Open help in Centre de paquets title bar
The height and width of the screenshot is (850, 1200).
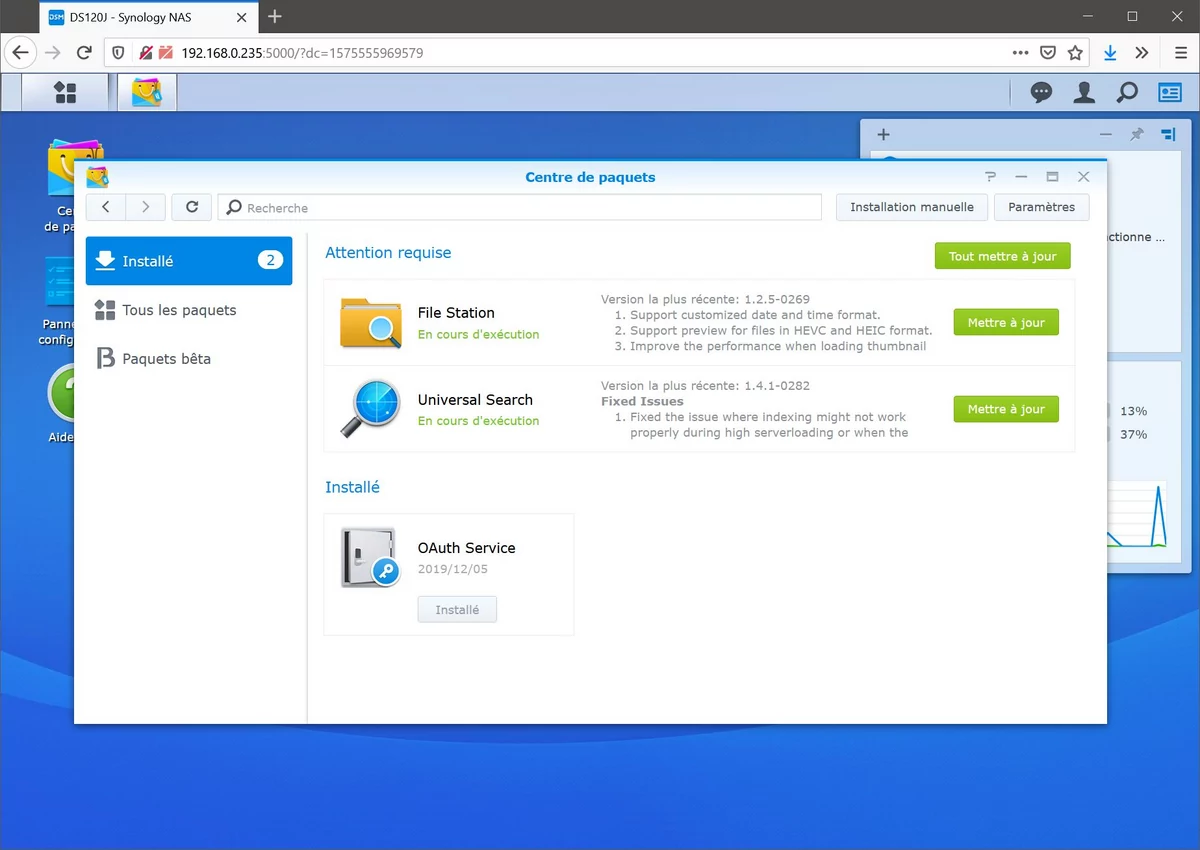click(x=991, y=176)
